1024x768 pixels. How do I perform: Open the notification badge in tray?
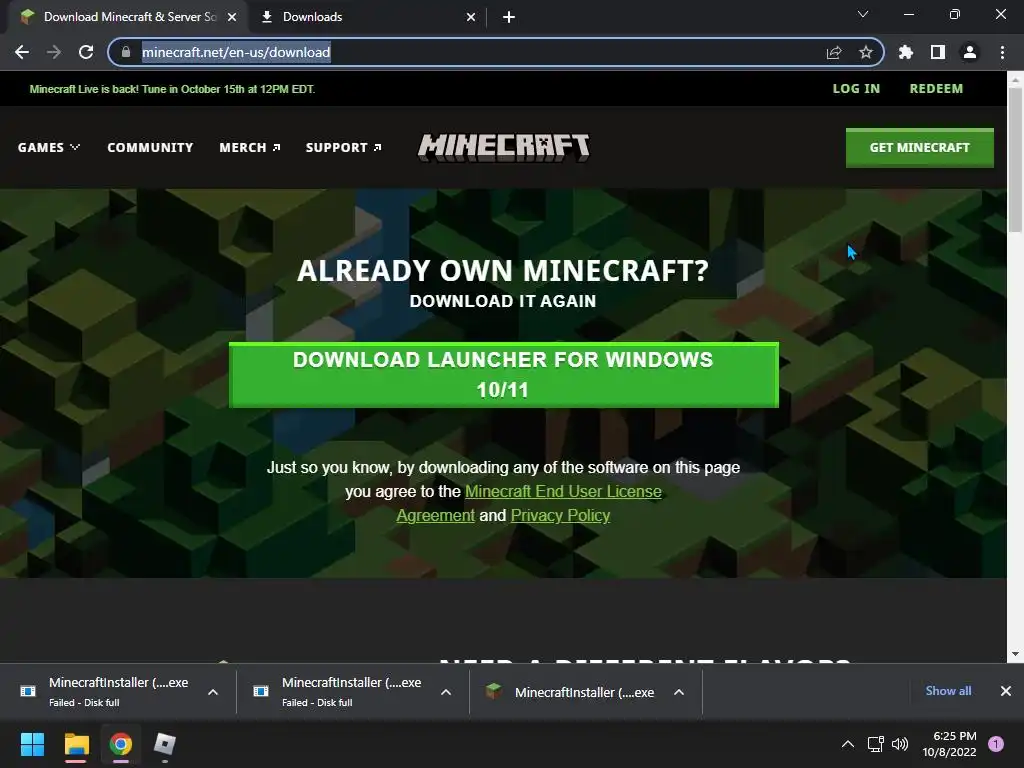996,744
